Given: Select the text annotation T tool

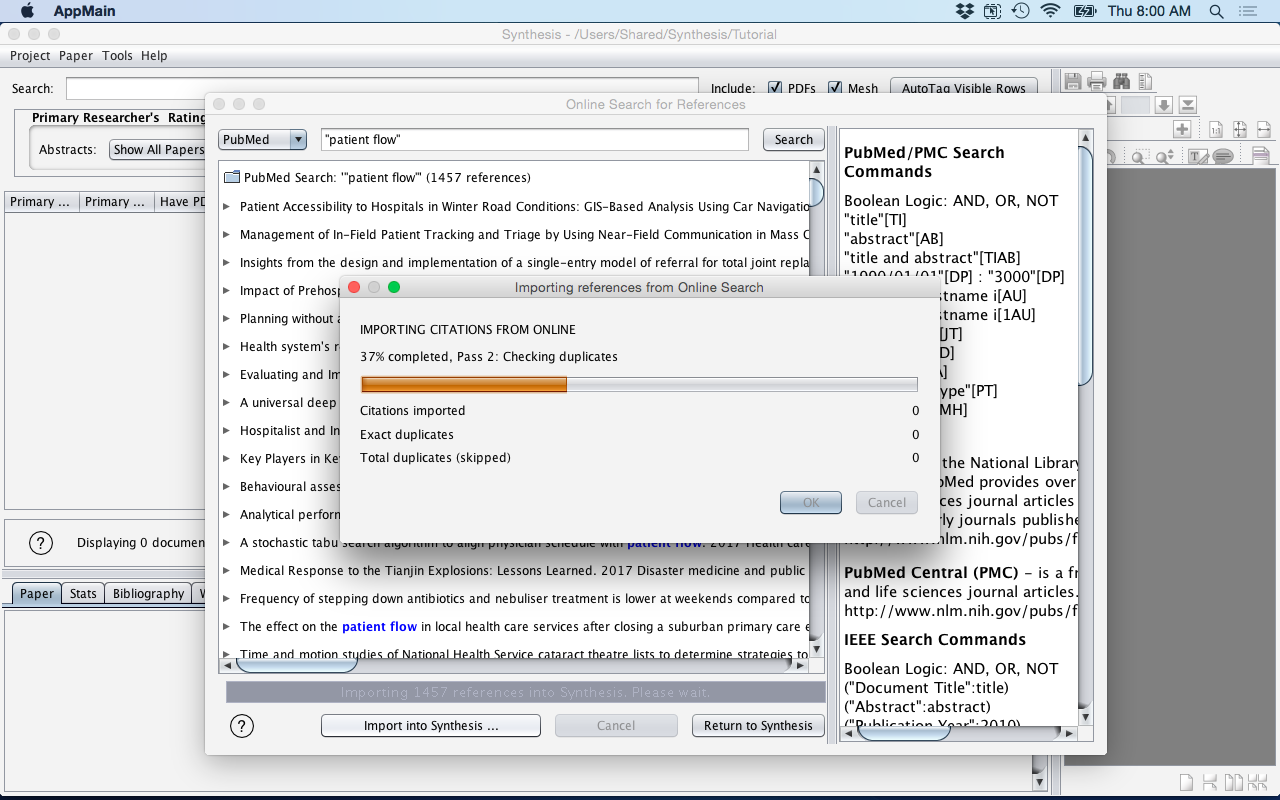Looking at the screenshot, I should (x=1198, y=156).
